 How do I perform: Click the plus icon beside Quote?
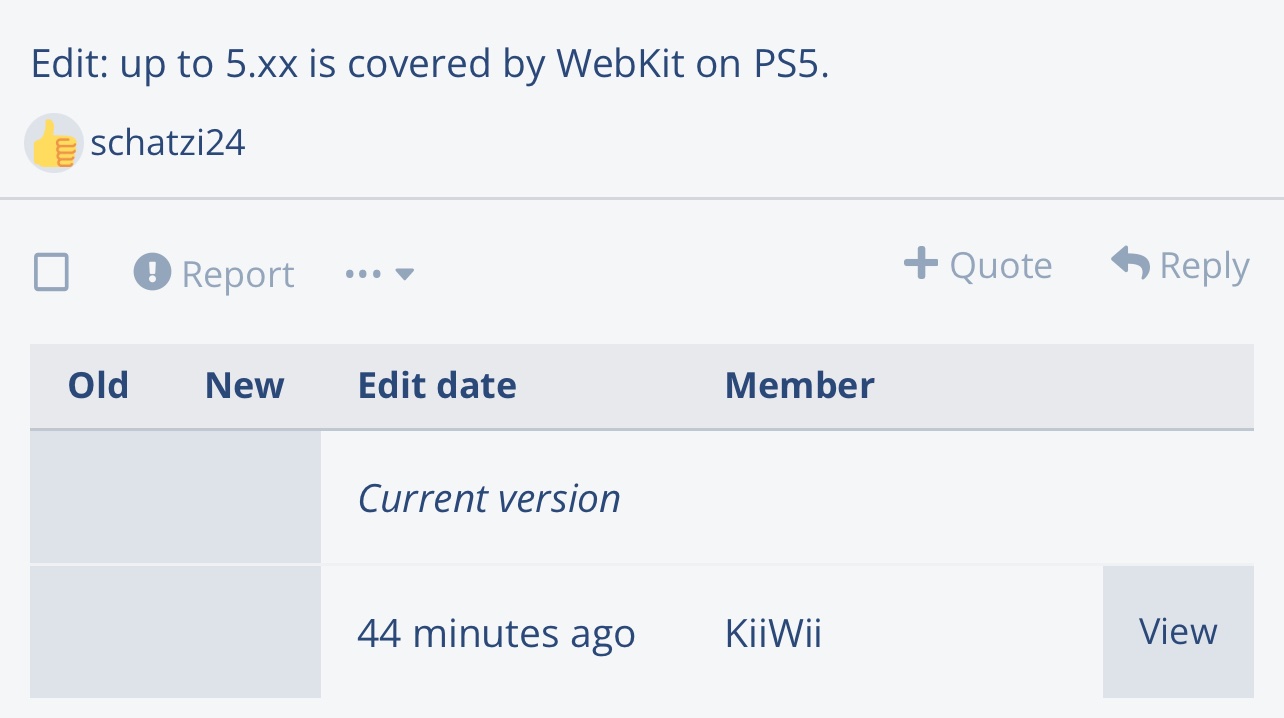[921, 264]
